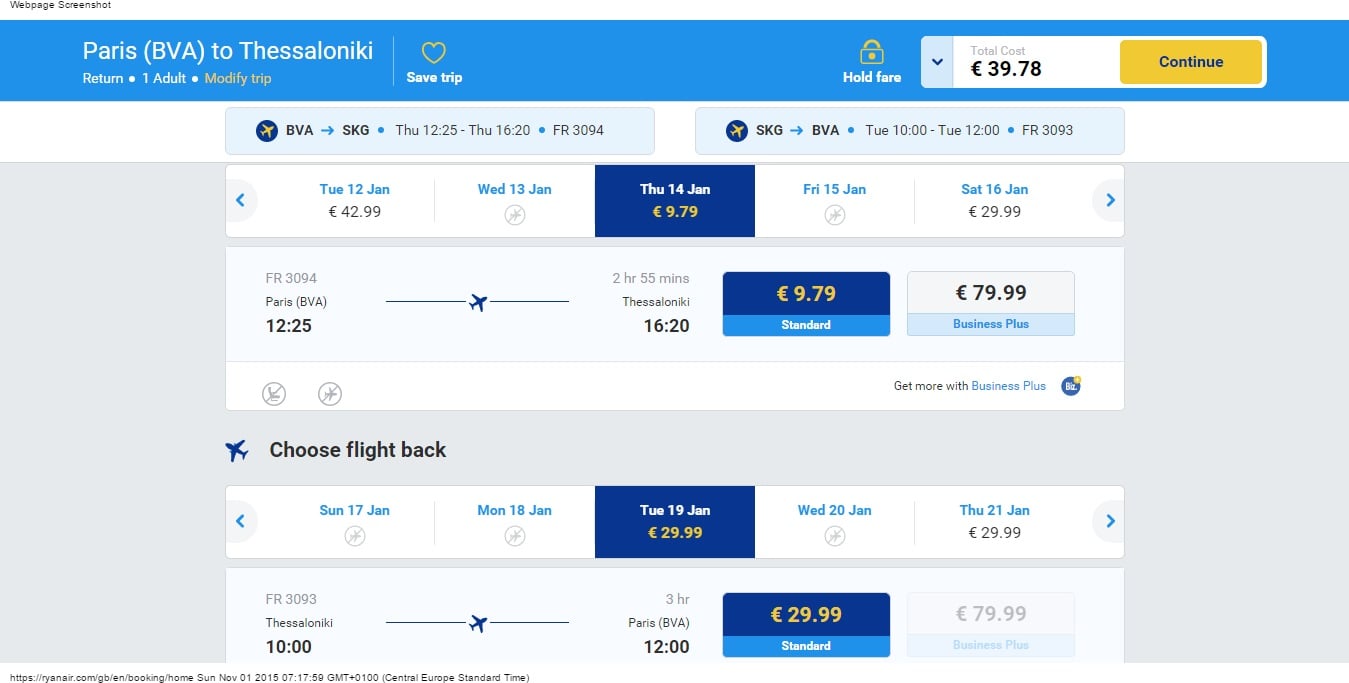
Task: Click the heart Save trip icon
Action: (433, 53)
